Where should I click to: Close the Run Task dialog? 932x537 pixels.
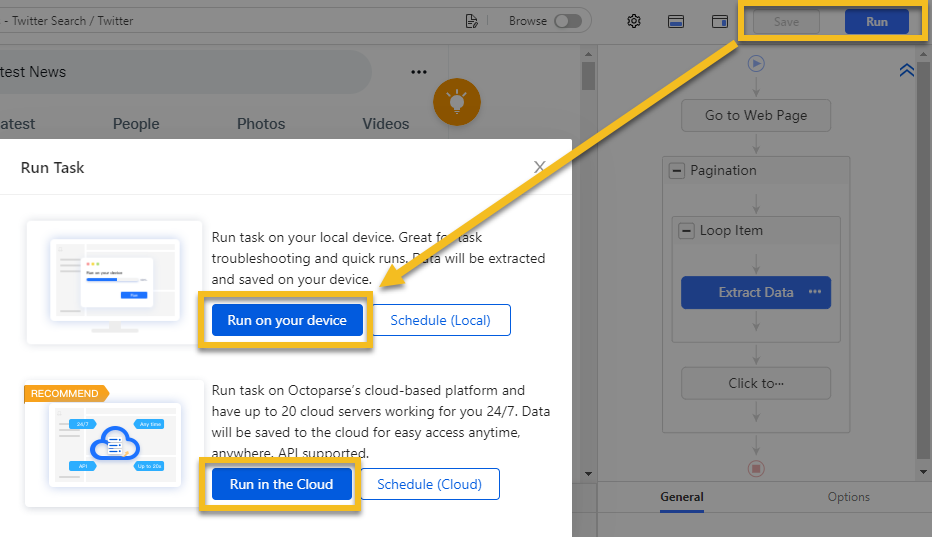[x=539, y=167]
